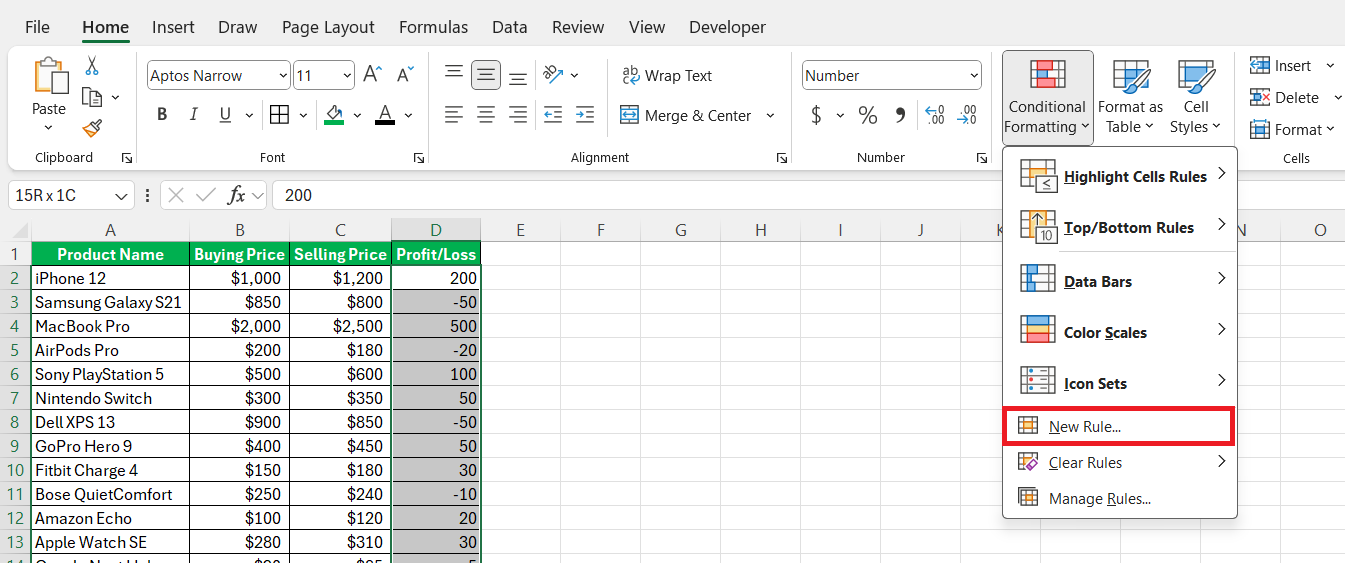The image size is (1345, 563).
Task: Expand Merge & Center dropdown arrow
Action: pos(770,115)
